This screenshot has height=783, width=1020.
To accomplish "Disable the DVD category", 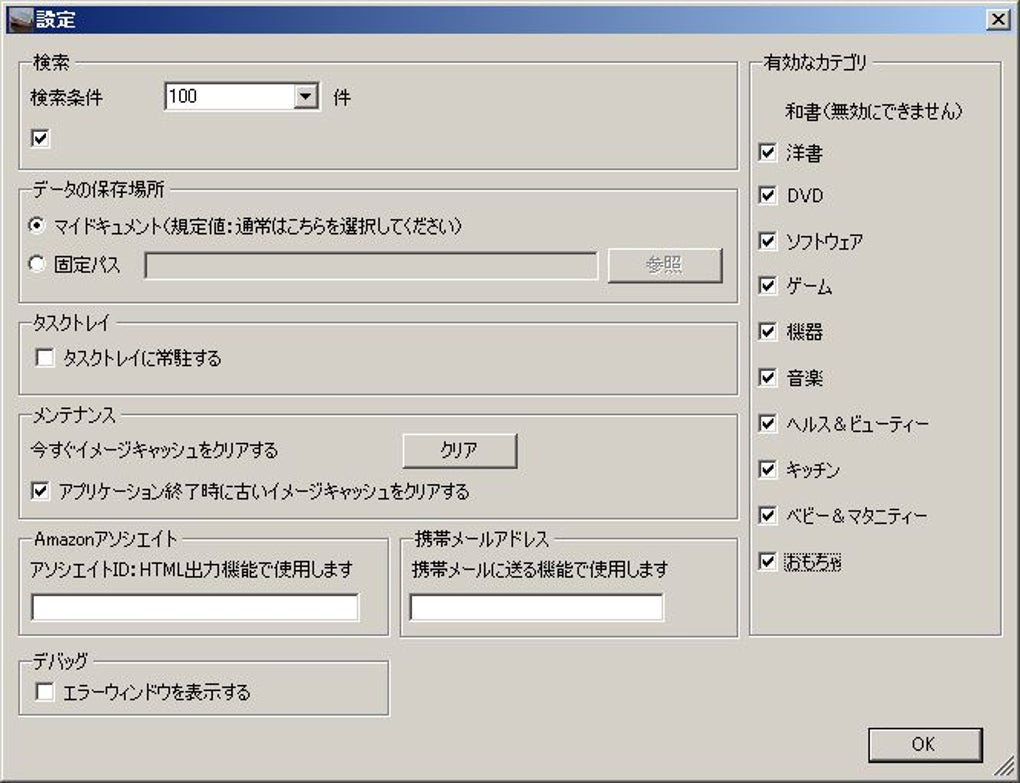I will click(767, 197).
